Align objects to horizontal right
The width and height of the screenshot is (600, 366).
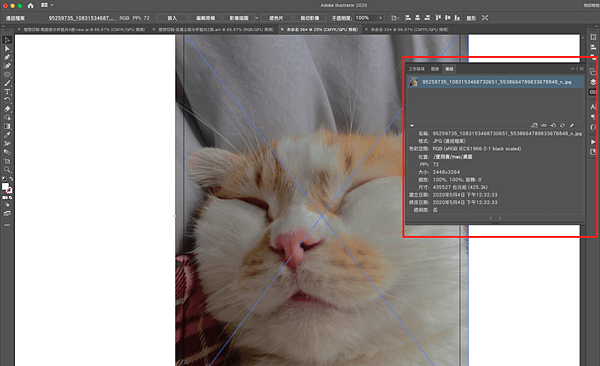coord(427,18)
